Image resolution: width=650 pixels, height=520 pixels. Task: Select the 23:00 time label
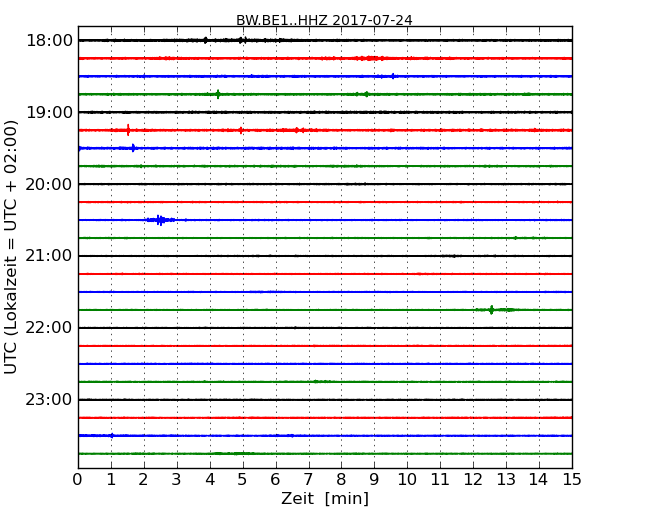point(49,400)
